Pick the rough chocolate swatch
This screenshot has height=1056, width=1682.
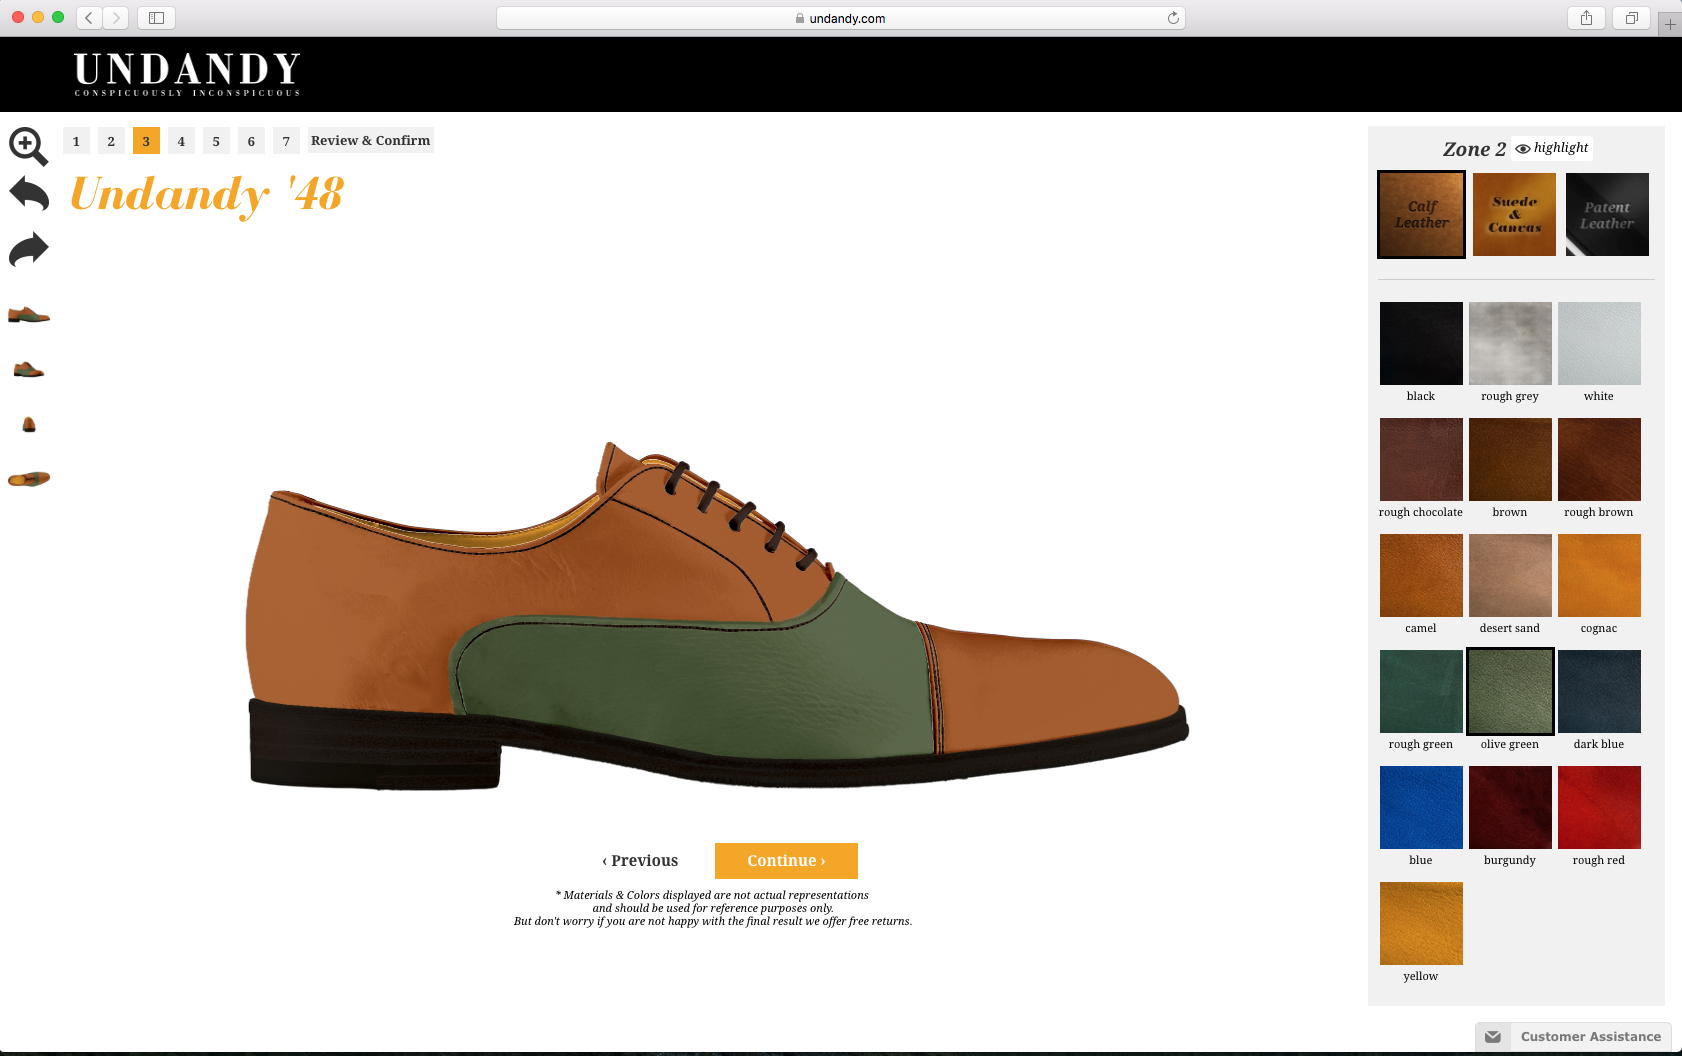[1421, 459]
